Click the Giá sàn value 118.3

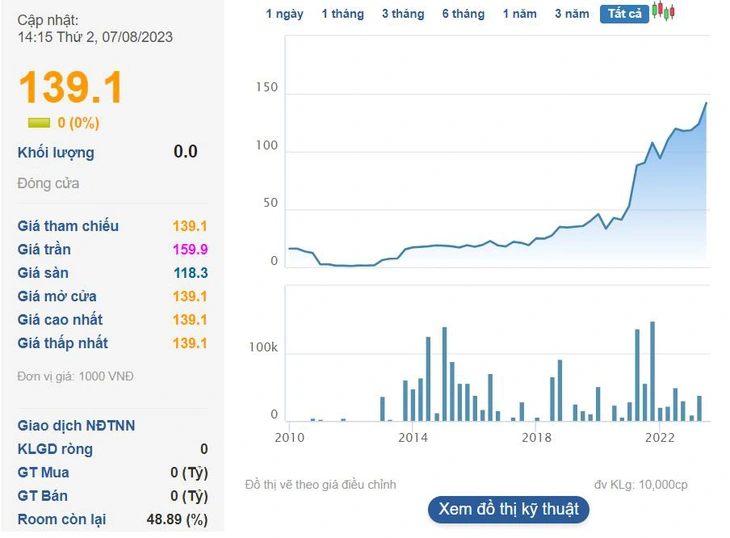click(x=190, y=273)
